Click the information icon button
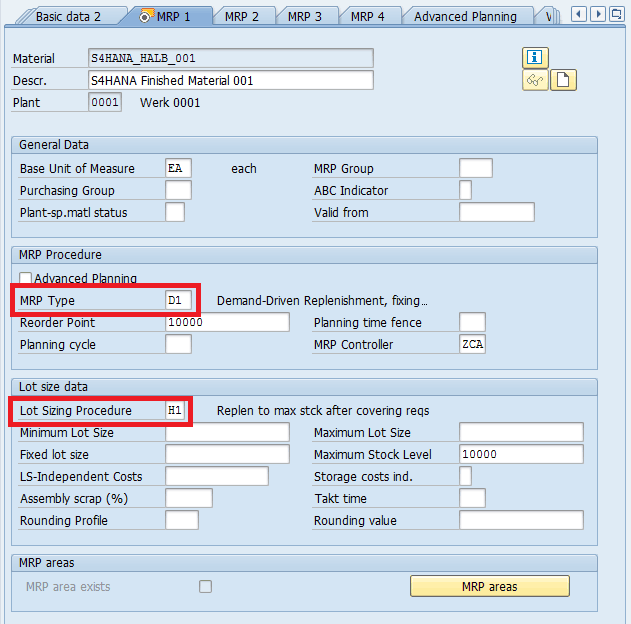The height and width of the screenshot is (624, 631). pos(536,57)
